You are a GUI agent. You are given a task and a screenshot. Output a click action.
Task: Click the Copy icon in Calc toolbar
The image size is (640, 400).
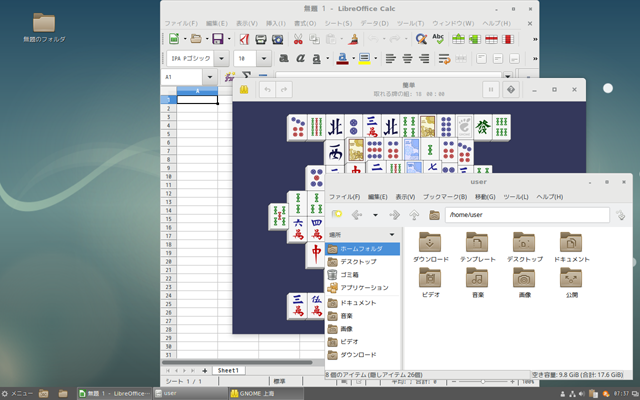[x=314, y=39]
